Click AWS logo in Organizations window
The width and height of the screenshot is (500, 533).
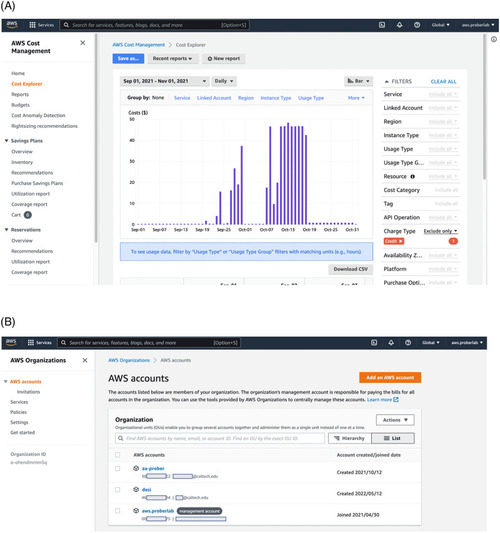(x=11, y=342)
